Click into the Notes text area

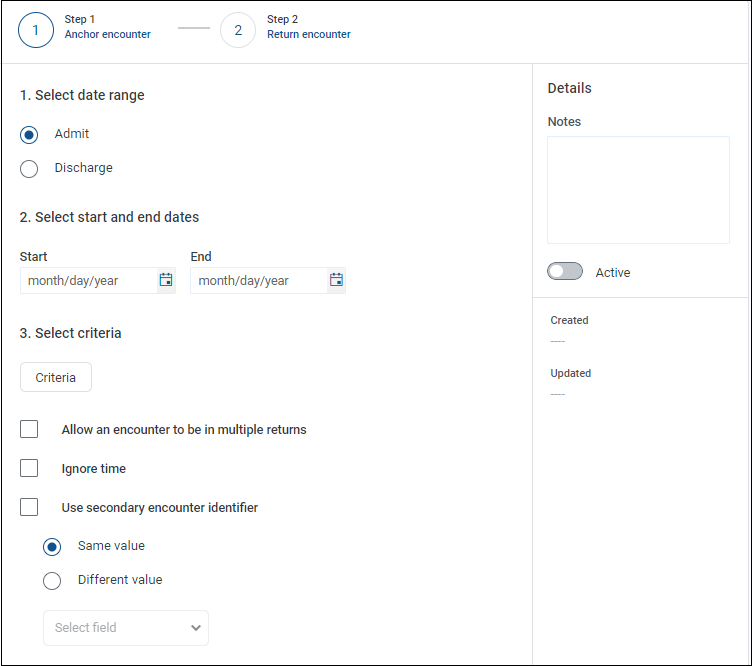pyautogui.click(x=638, y=190)
